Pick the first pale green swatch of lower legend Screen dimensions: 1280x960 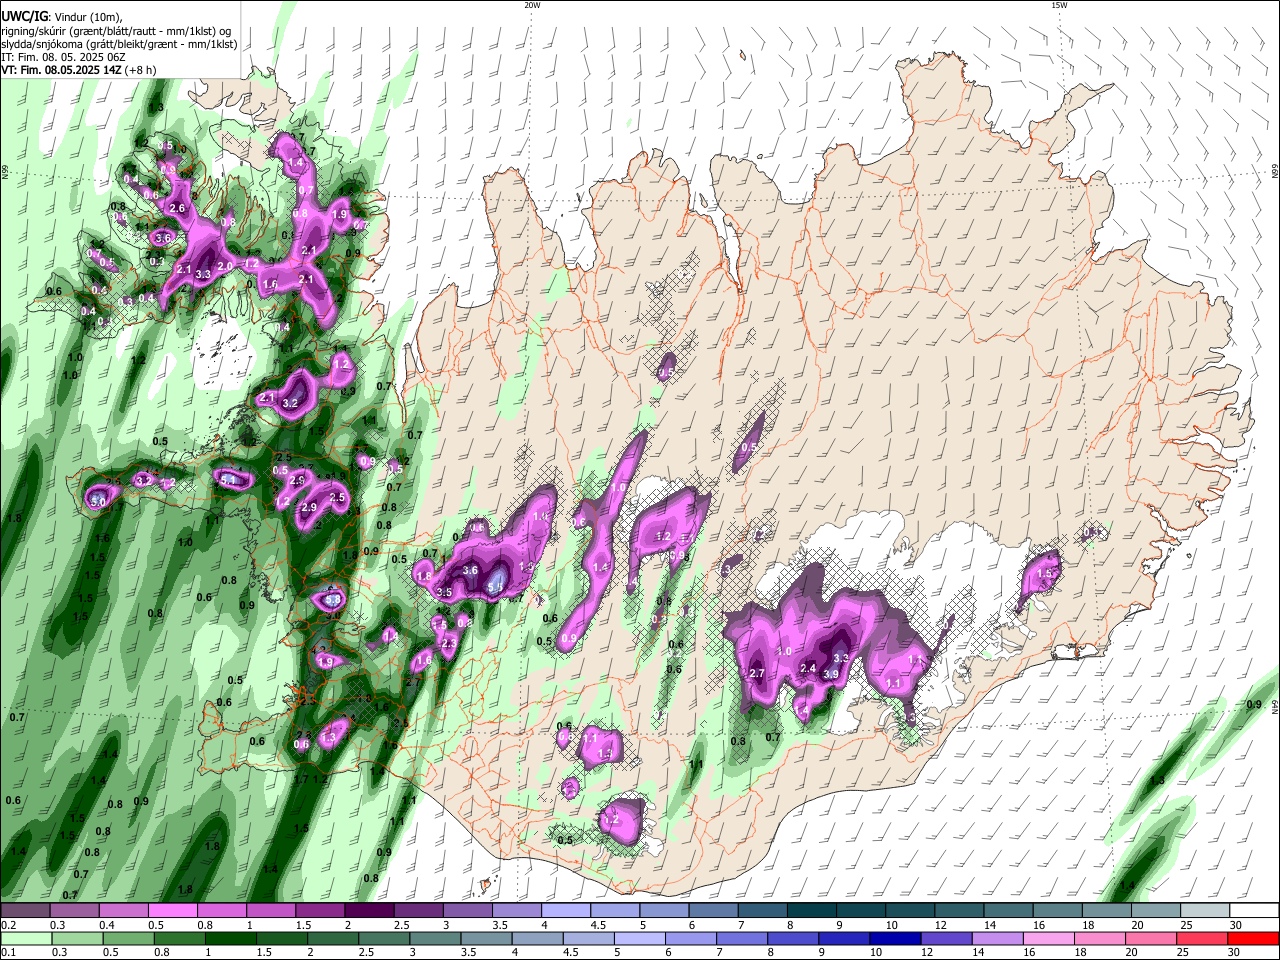26,938
